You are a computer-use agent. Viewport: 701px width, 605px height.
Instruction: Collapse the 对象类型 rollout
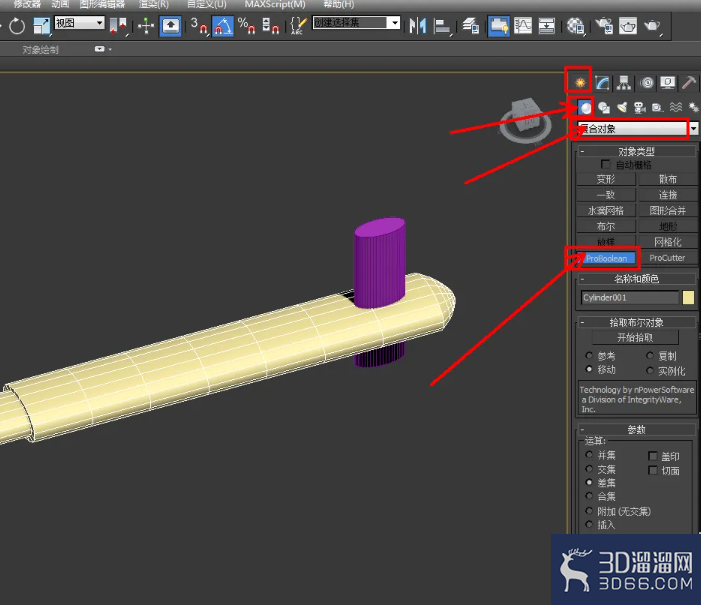click(x=636, y=152)
